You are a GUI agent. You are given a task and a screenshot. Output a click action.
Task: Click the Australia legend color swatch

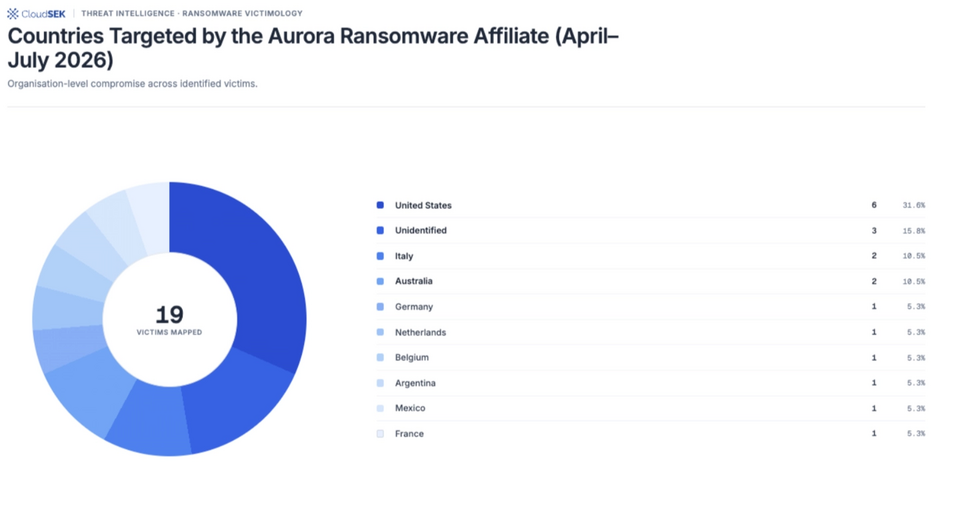tap(380, 281)
